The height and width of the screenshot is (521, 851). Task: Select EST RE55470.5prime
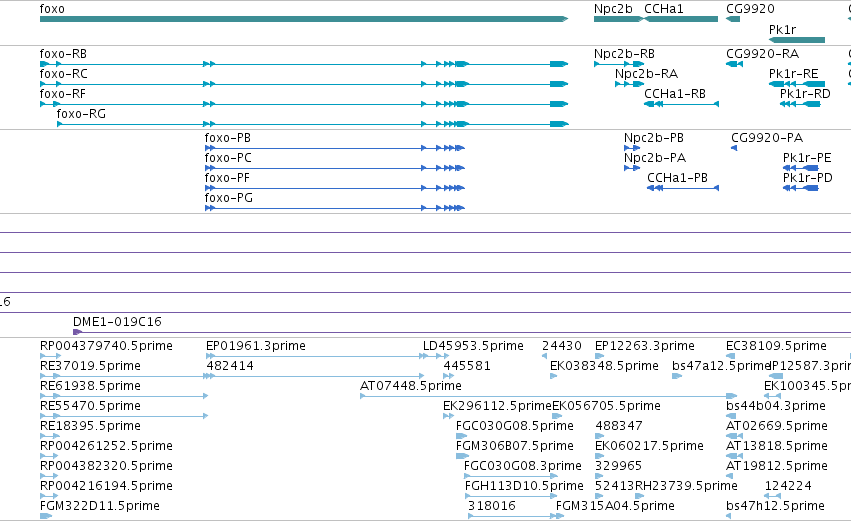[x=90, y=406]
